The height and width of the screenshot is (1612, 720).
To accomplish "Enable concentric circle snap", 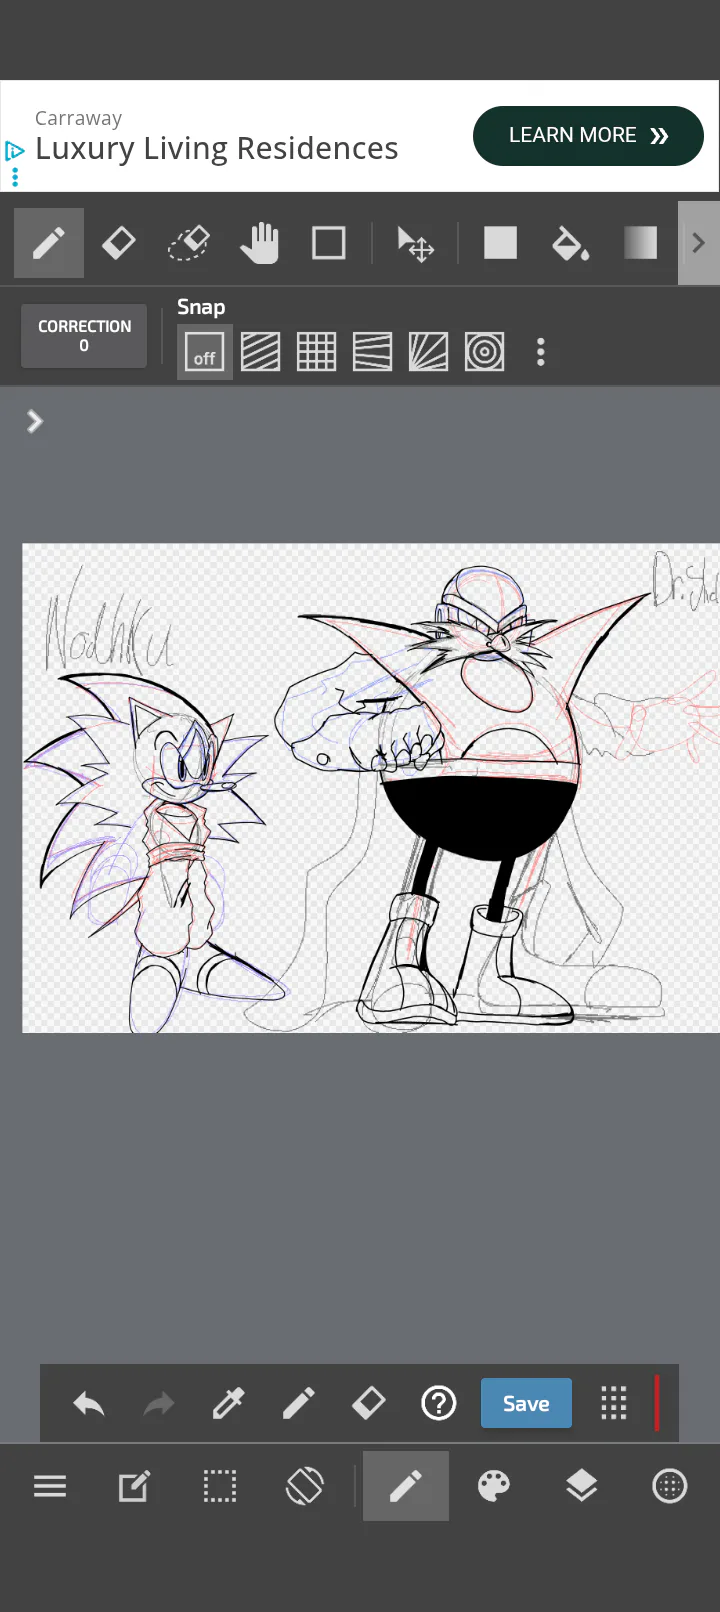I will [485, 352].
